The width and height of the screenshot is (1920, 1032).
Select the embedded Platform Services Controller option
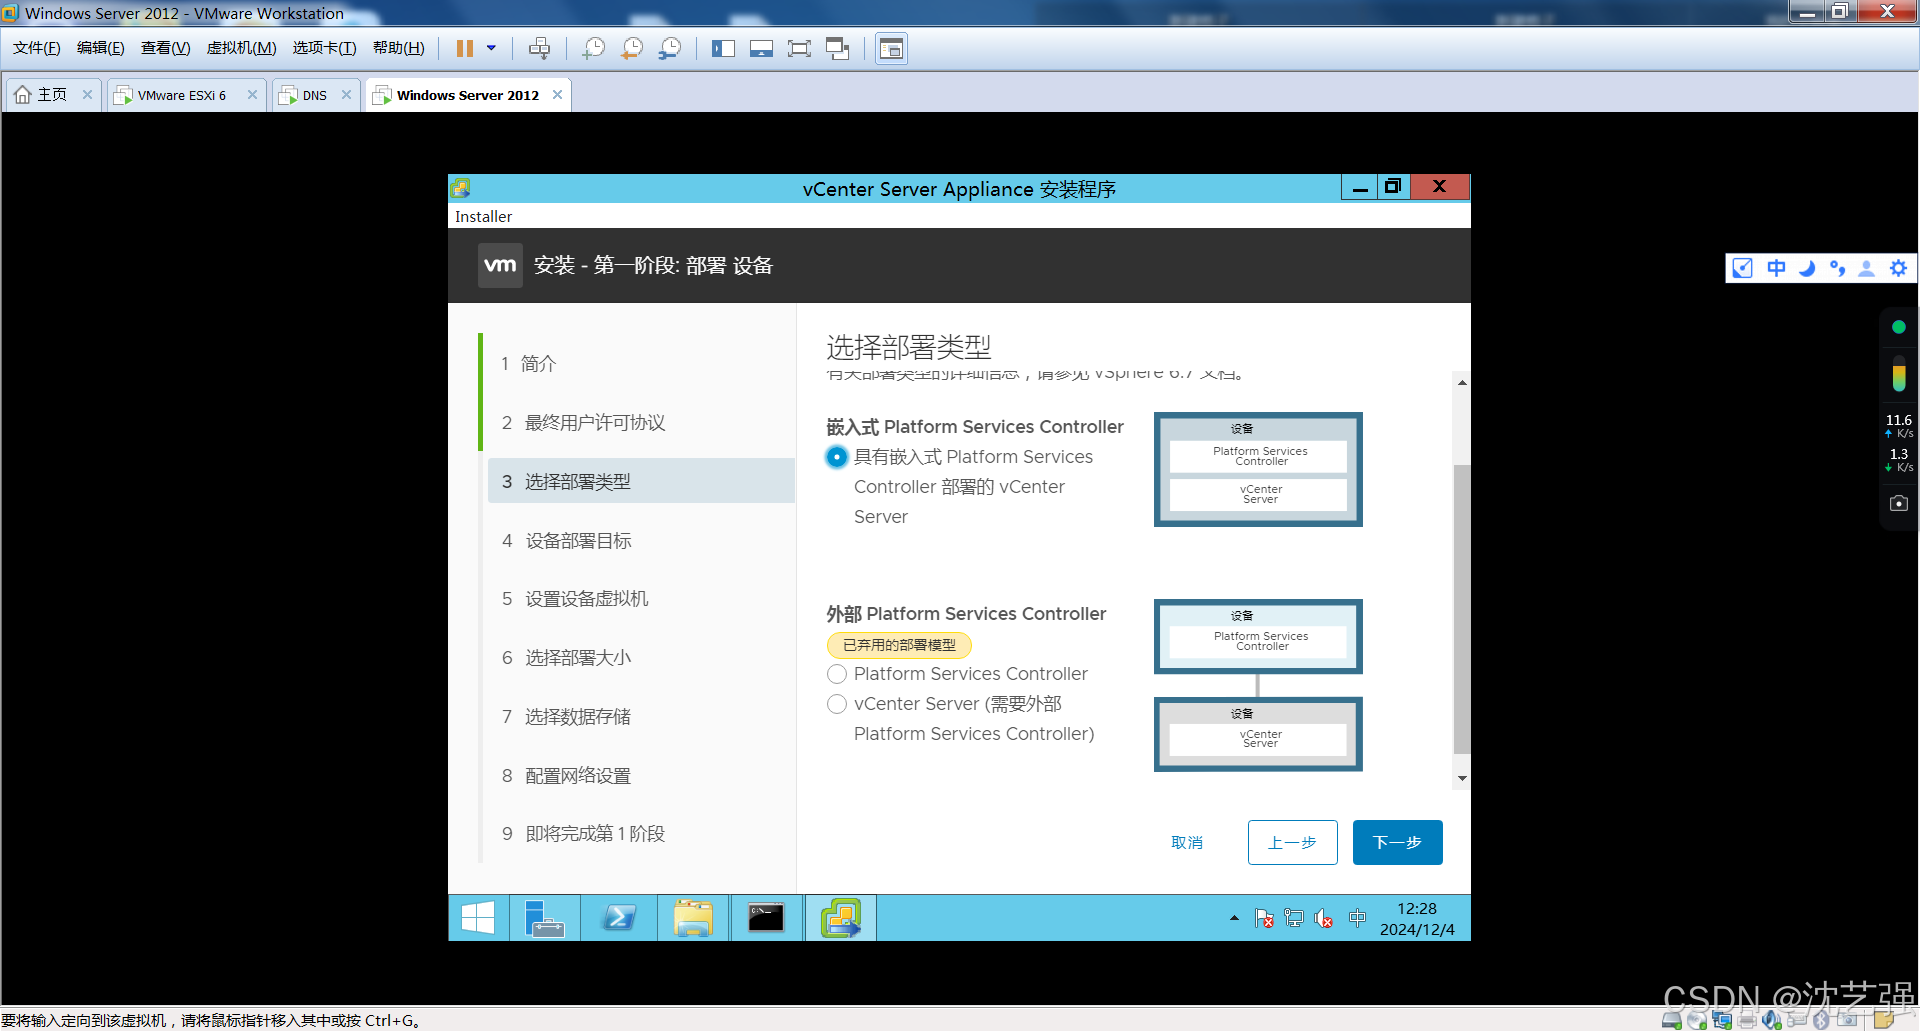pyautogui.click(x=837, y=457)
